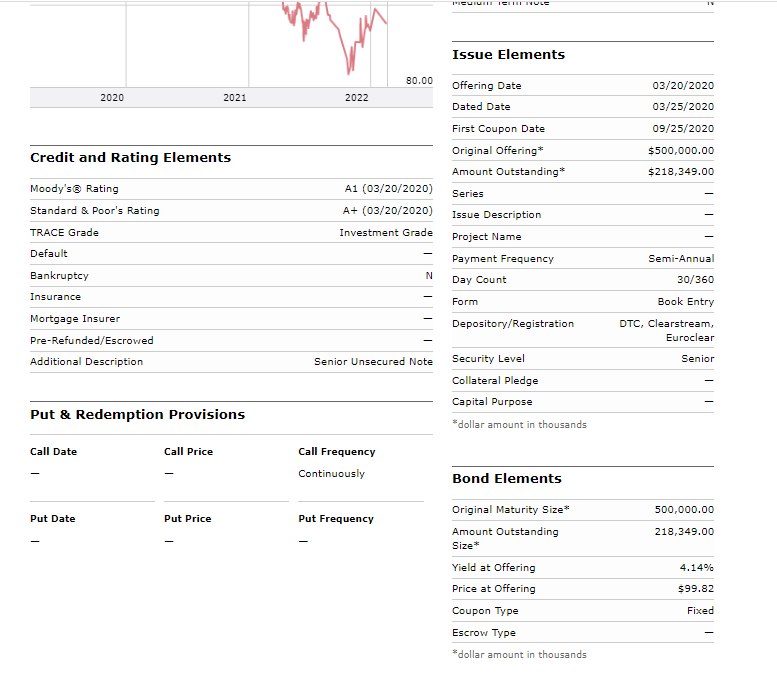
Task: Click the Put Date column header
Action: click(x=53, y=519)
